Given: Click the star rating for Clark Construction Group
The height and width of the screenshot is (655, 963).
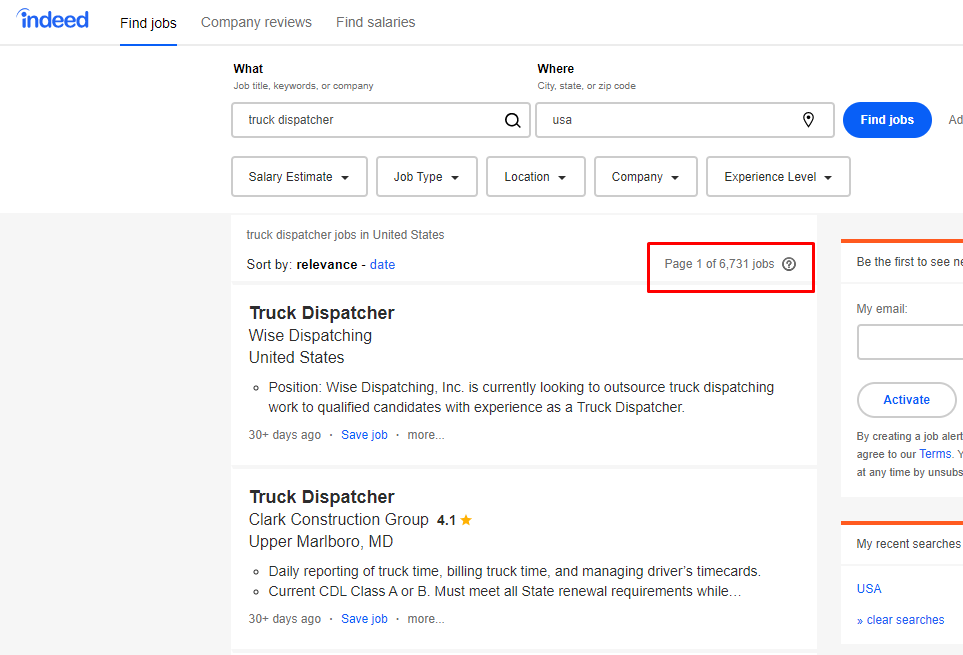Looking at the screenshot, I should pyautogui.click(x=466, y=520).
